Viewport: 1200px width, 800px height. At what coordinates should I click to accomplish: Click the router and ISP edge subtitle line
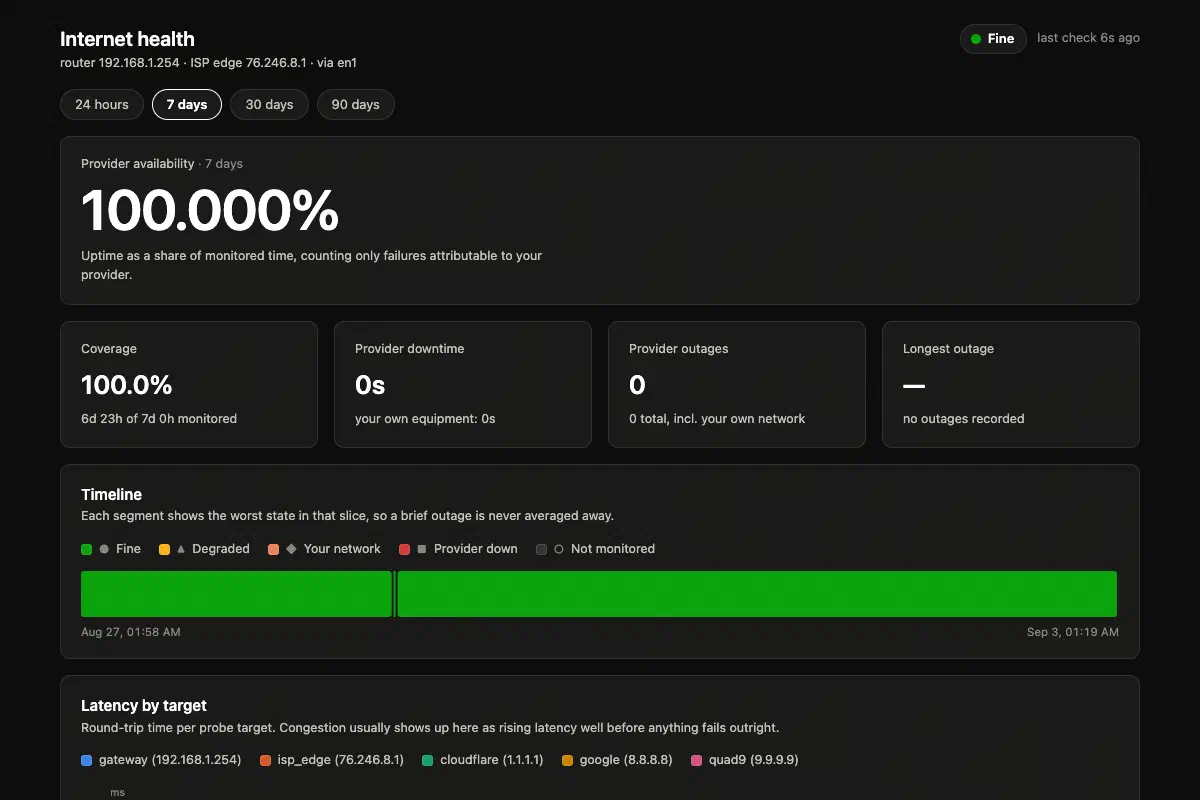click(x=209, y=63)
